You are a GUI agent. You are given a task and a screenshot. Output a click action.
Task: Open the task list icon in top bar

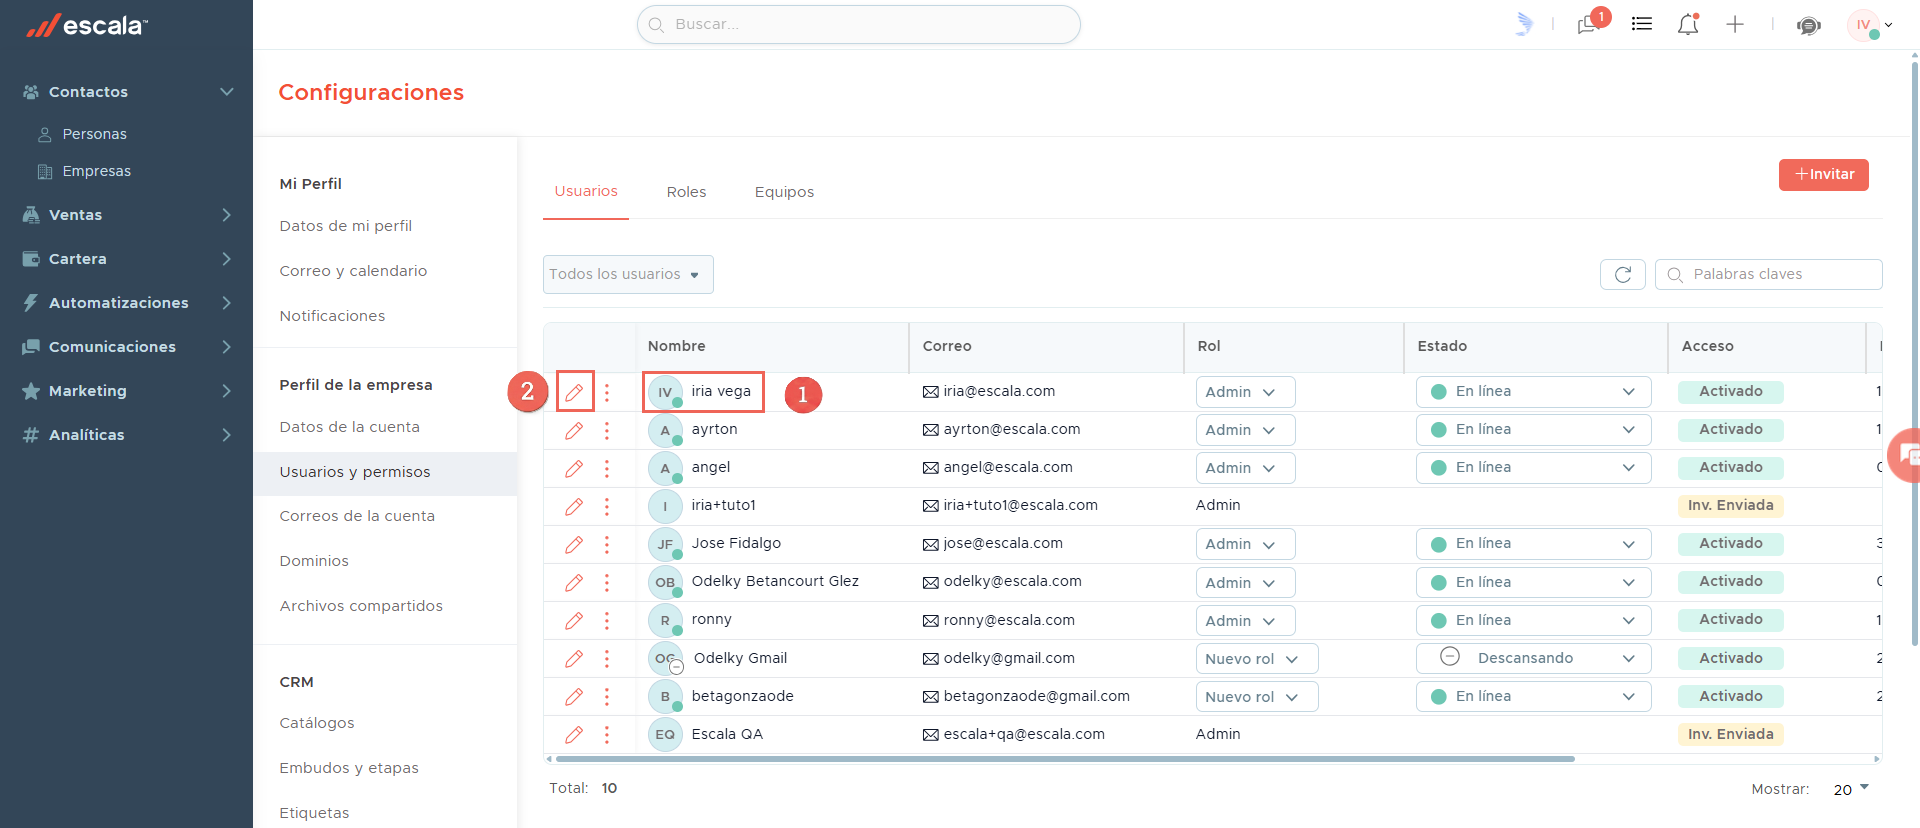coord(1642,24)
